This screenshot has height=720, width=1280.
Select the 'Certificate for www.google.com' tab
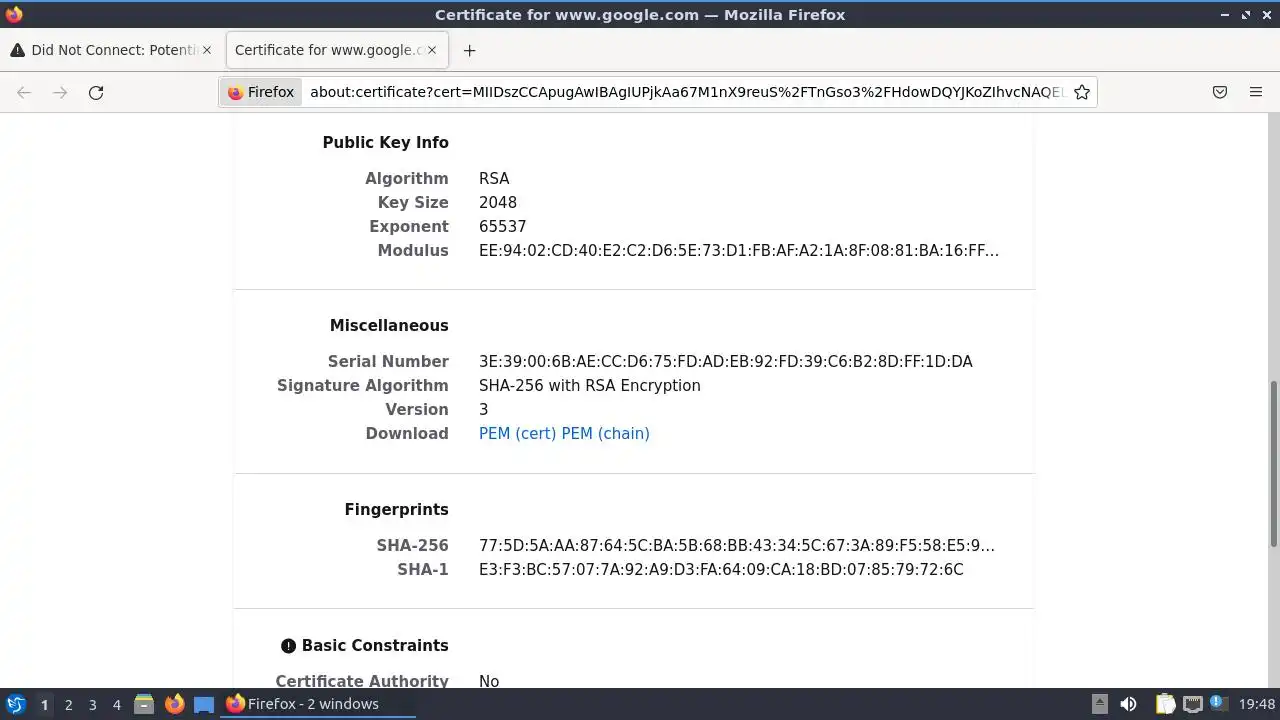(337, 50)
